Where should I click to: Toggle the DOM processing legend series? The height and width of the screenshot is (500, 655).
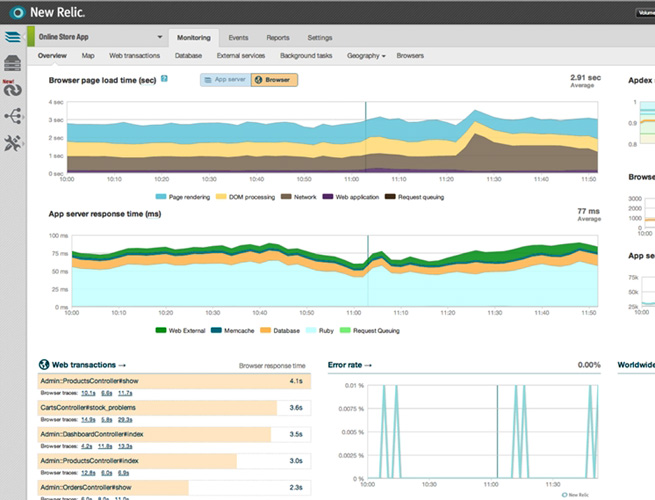pyautogui.click(x=245, y=197)
